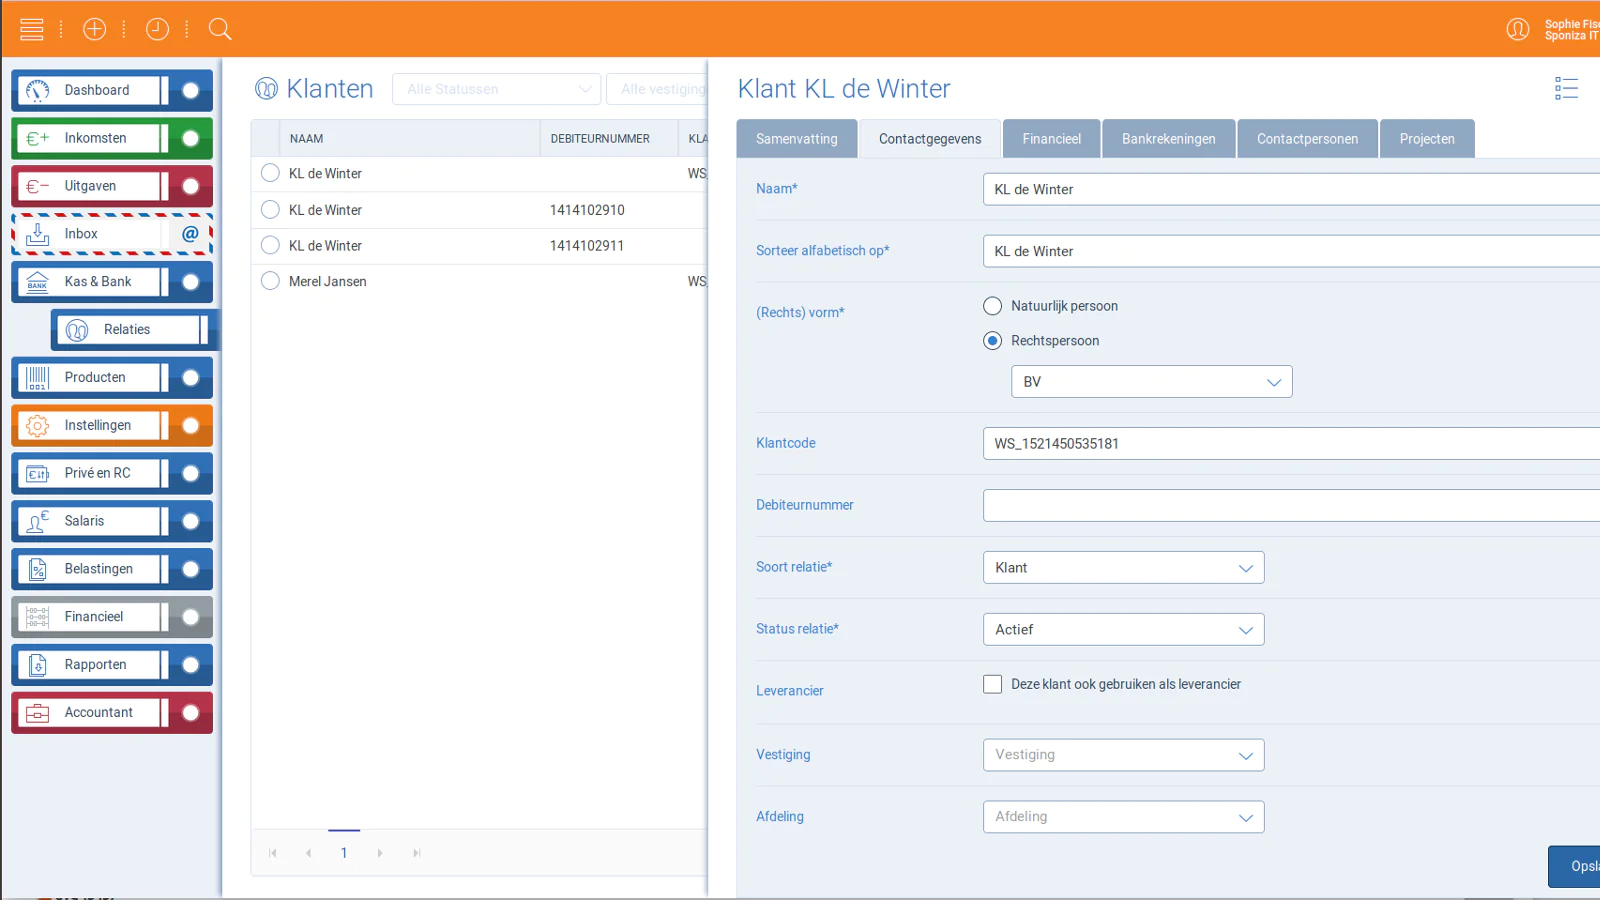Open the Inbox @ email icon
Screen dimensions: 1600x900
click(x=190, y=234)
